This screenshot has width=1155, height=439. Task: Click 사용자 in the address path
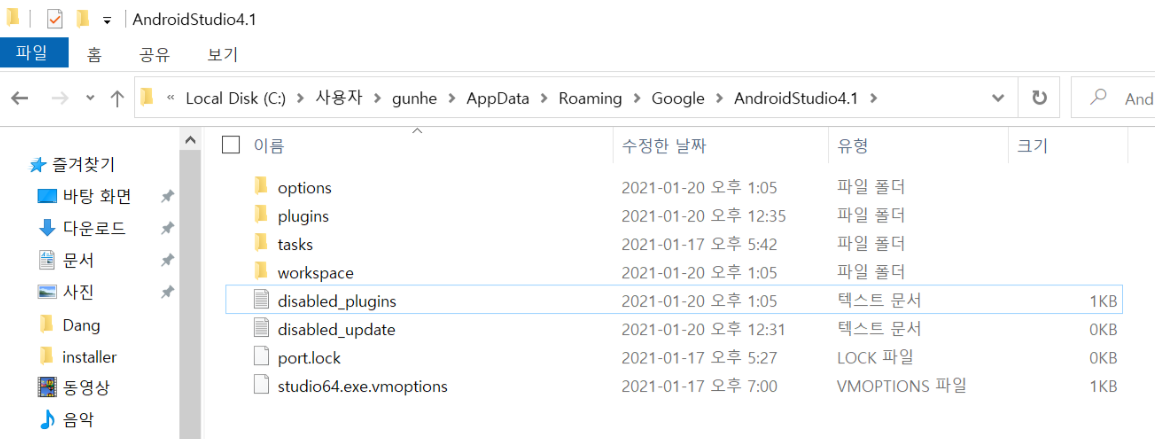point(340,98)
